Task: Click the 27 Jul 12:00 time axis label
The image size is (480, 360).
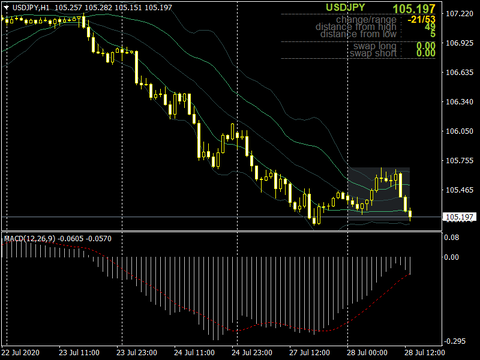Action: (310, 353)
